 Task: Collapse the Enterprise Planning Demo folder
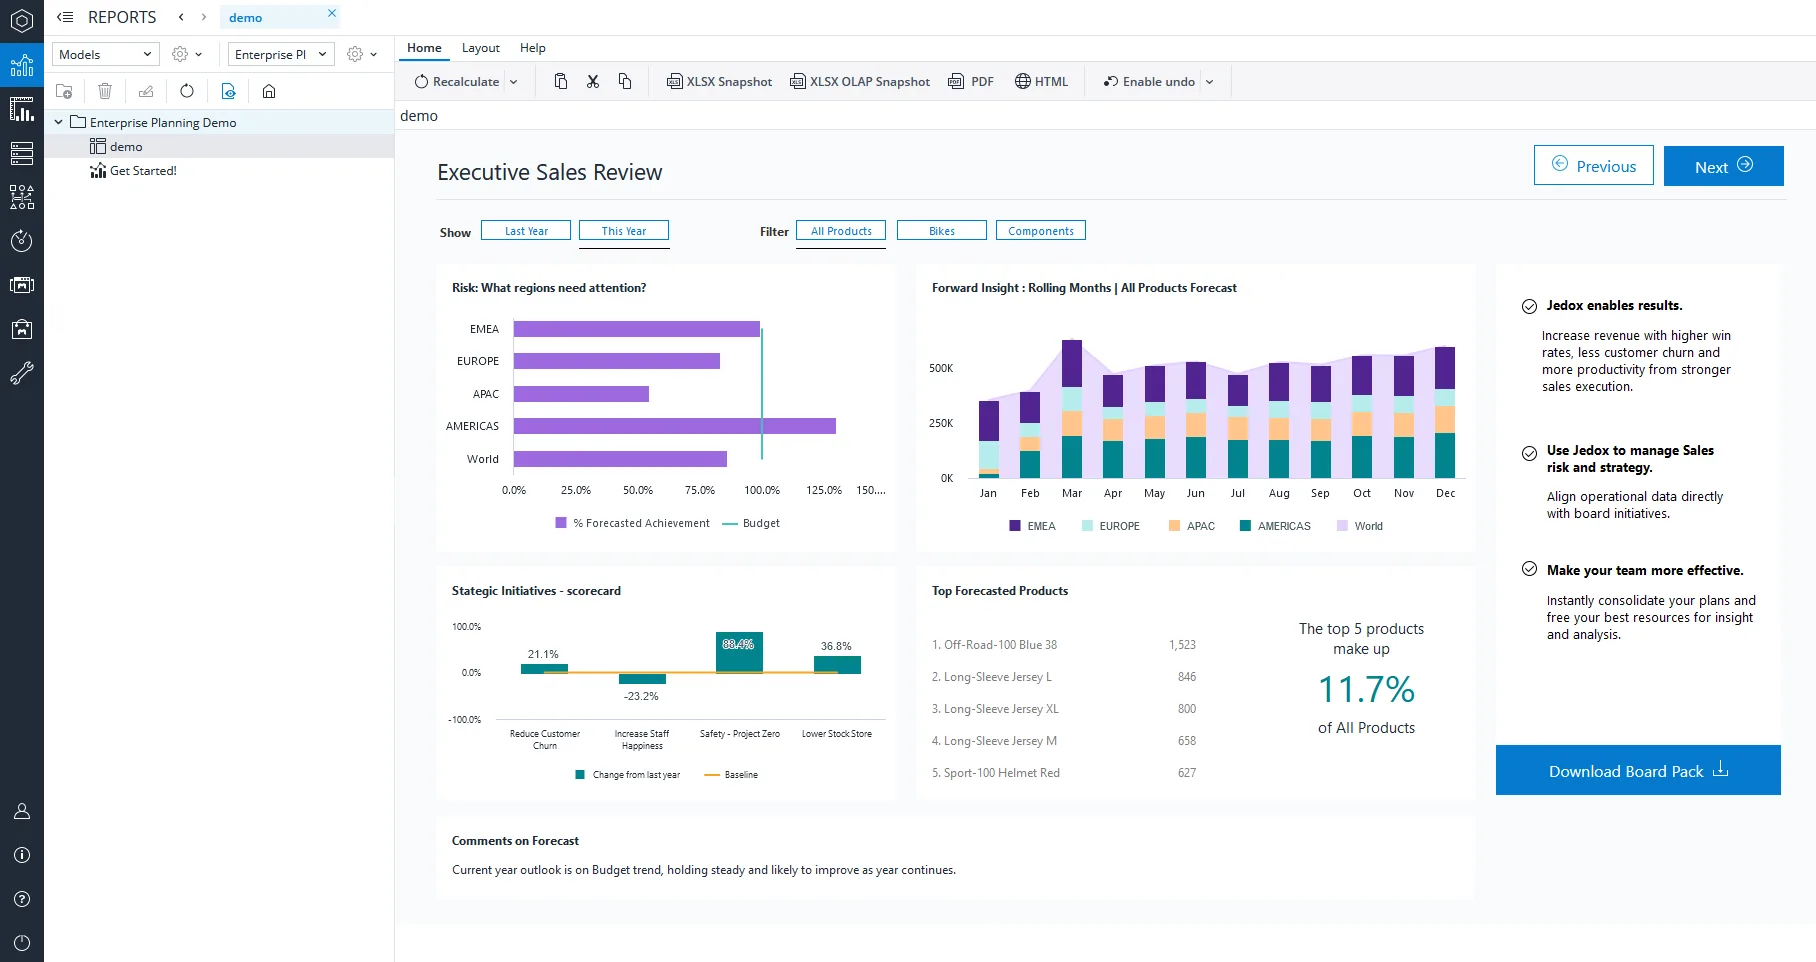point(58,122)
